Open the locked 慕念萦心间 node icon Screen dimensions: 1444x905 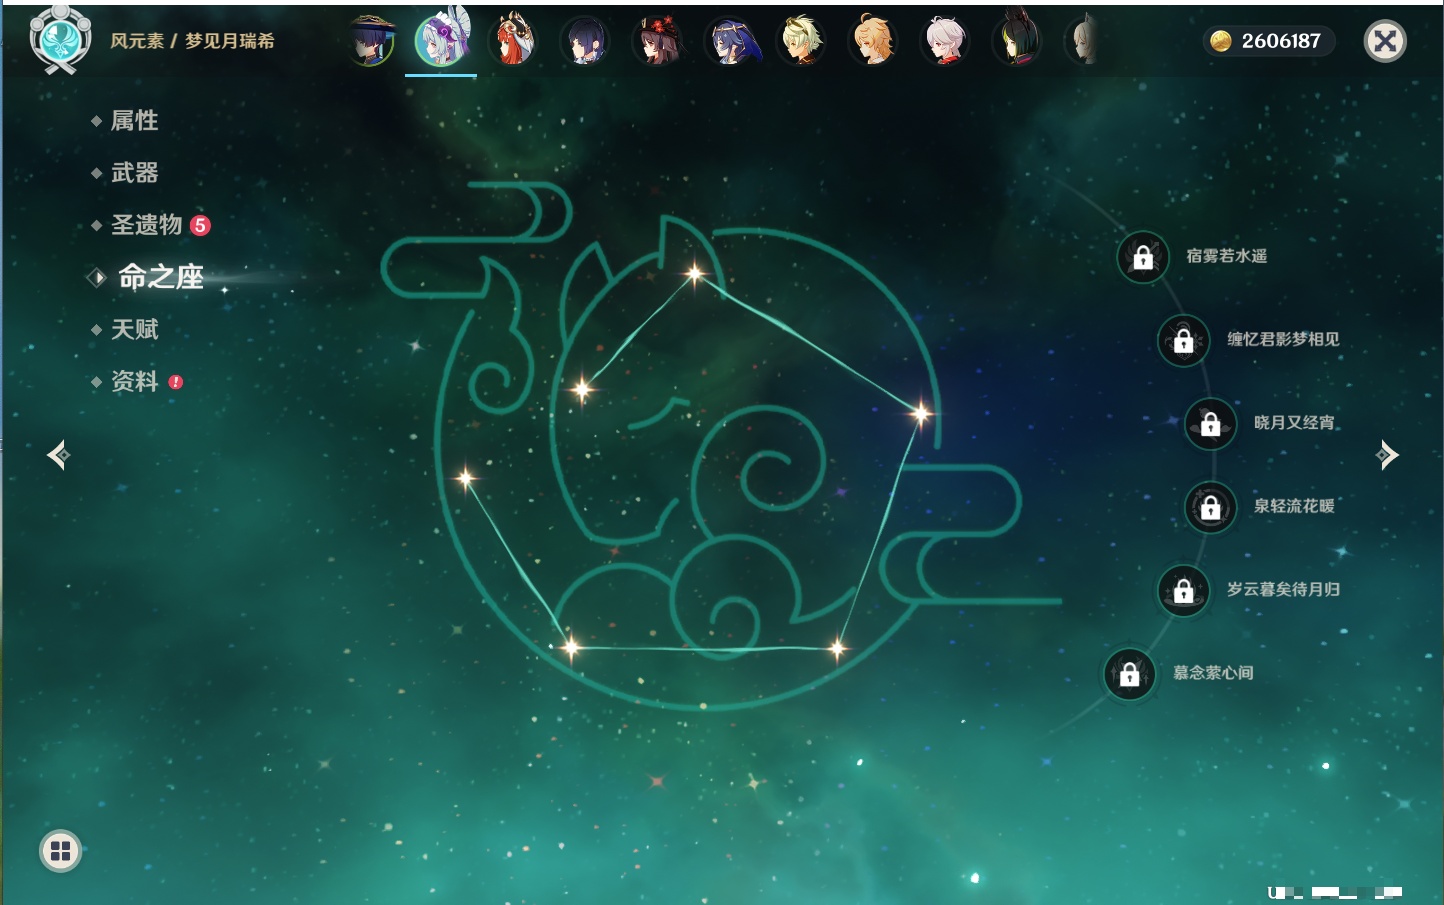pyautogui.click(x=1130, y=674)
